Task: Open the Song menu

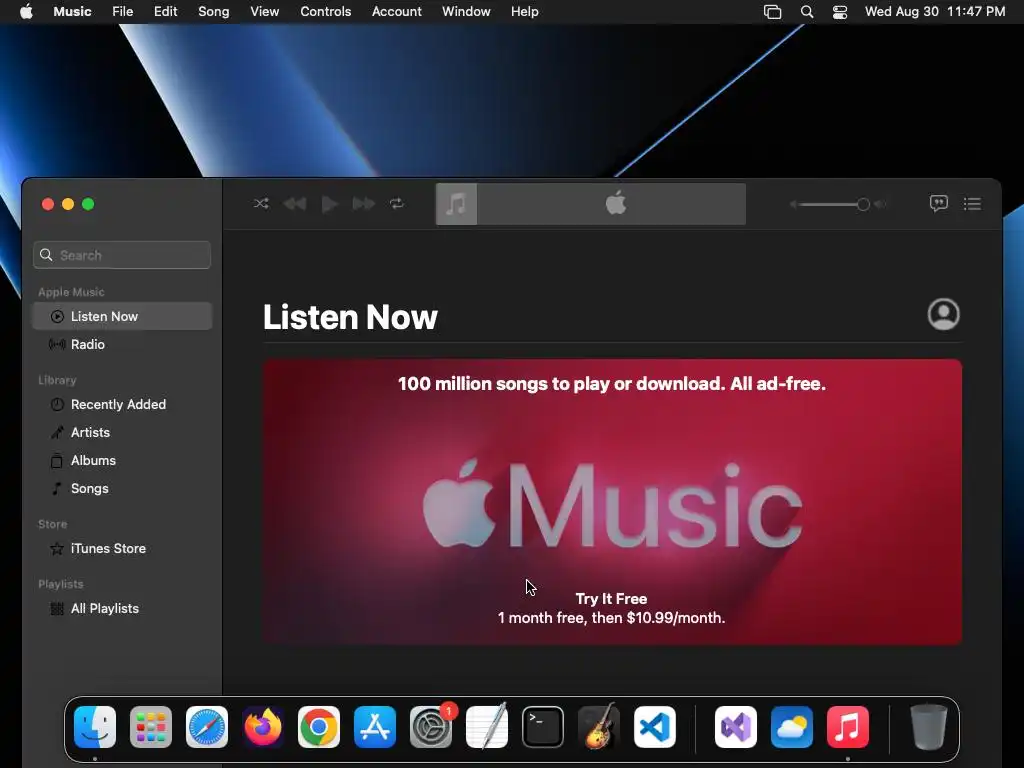Action: (214, 12)
